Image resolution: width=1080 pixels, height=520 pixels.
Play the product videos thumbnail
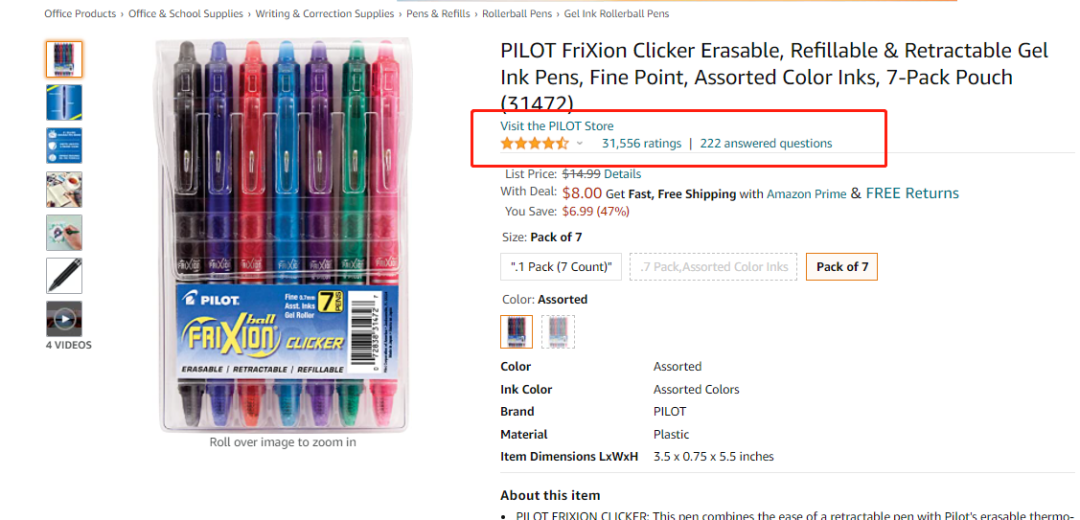(65, 319)
